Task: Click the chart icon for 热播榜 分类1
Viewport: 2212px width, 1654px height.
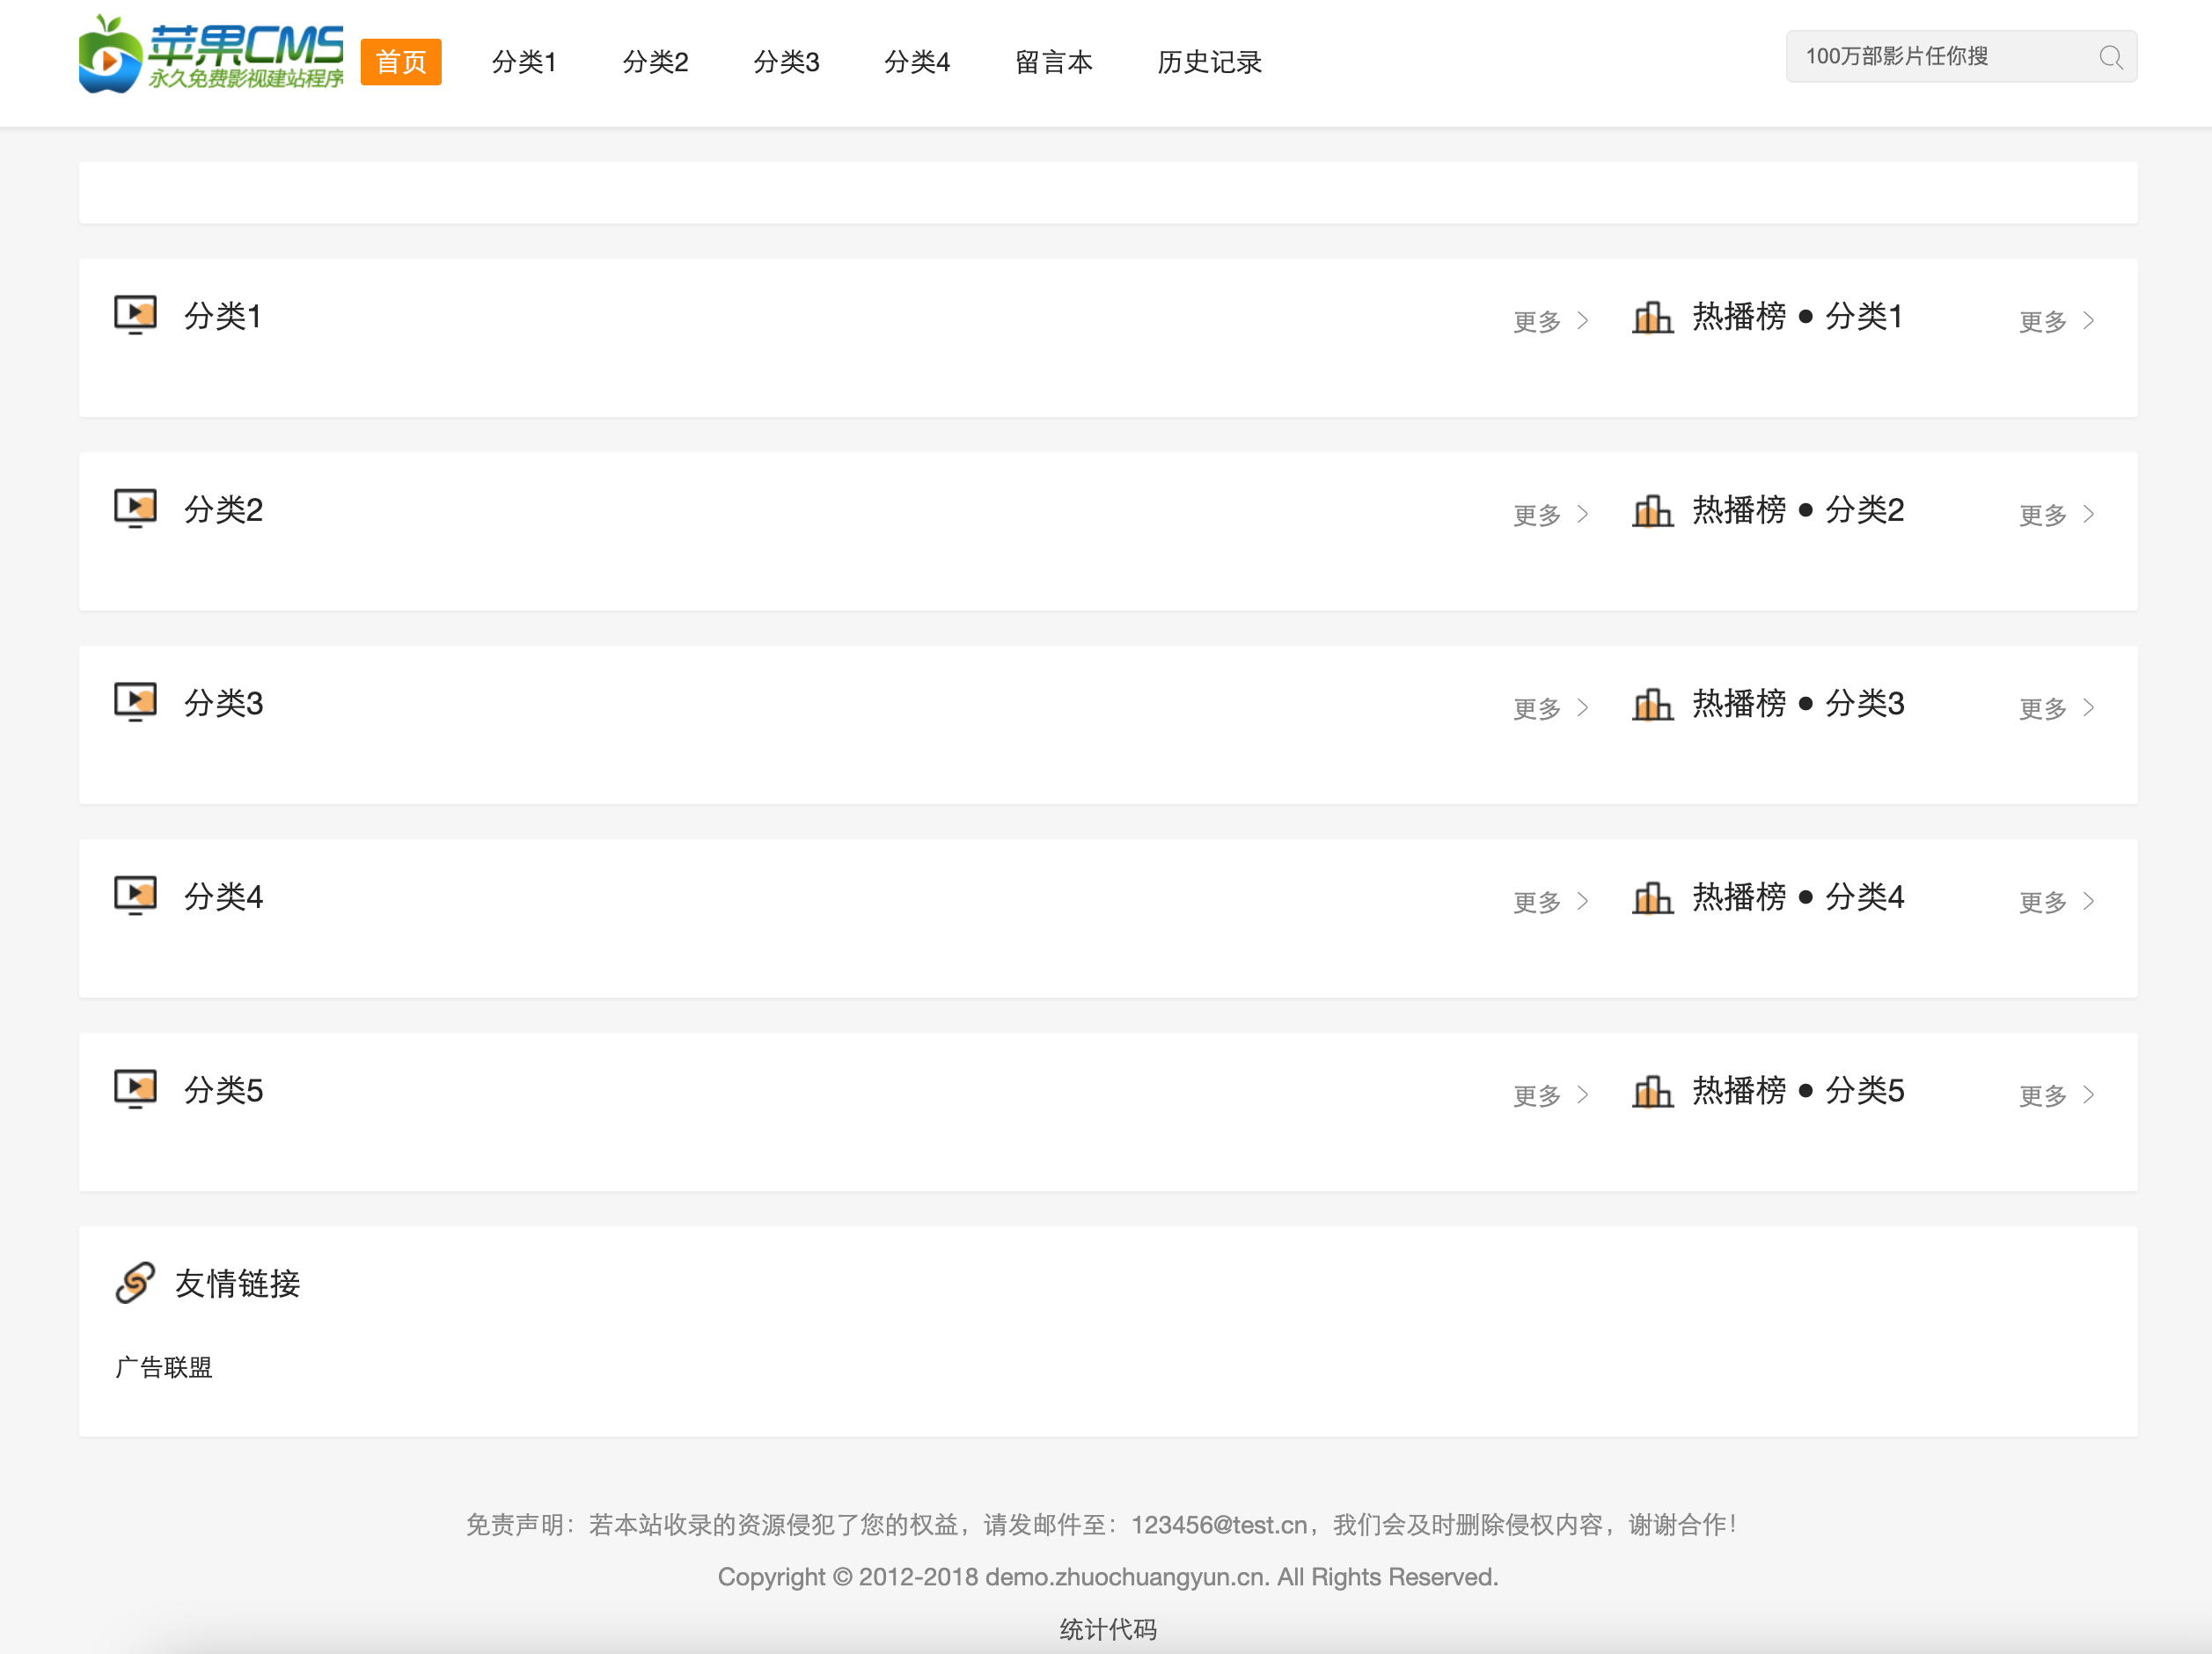Action: 1652,317
